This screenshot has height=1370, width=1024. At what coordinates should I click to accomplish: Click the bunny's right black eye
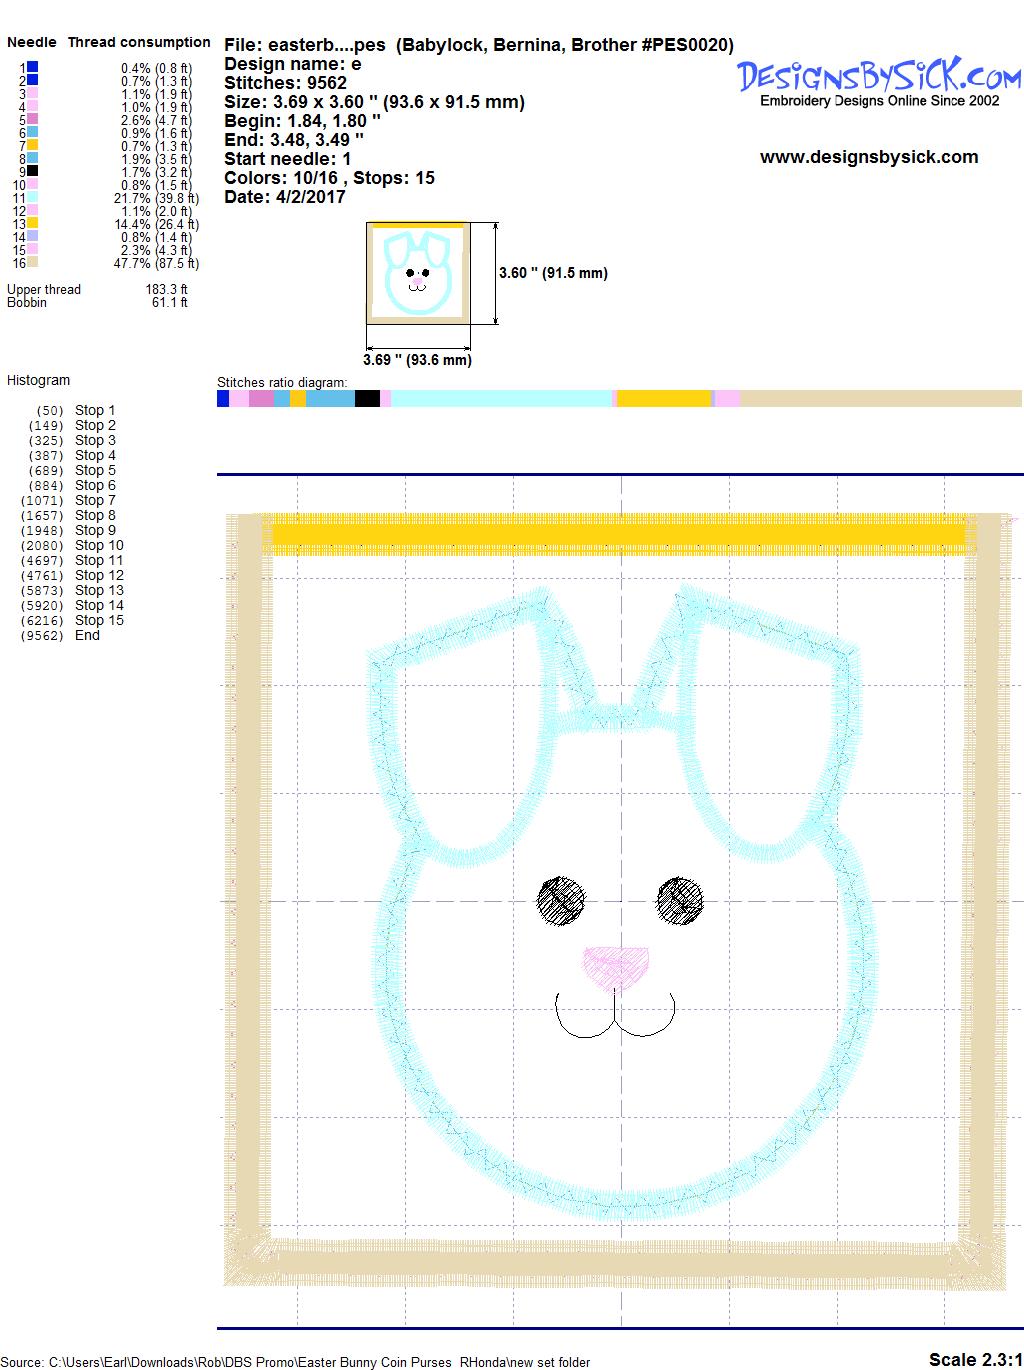pos(681,900)
